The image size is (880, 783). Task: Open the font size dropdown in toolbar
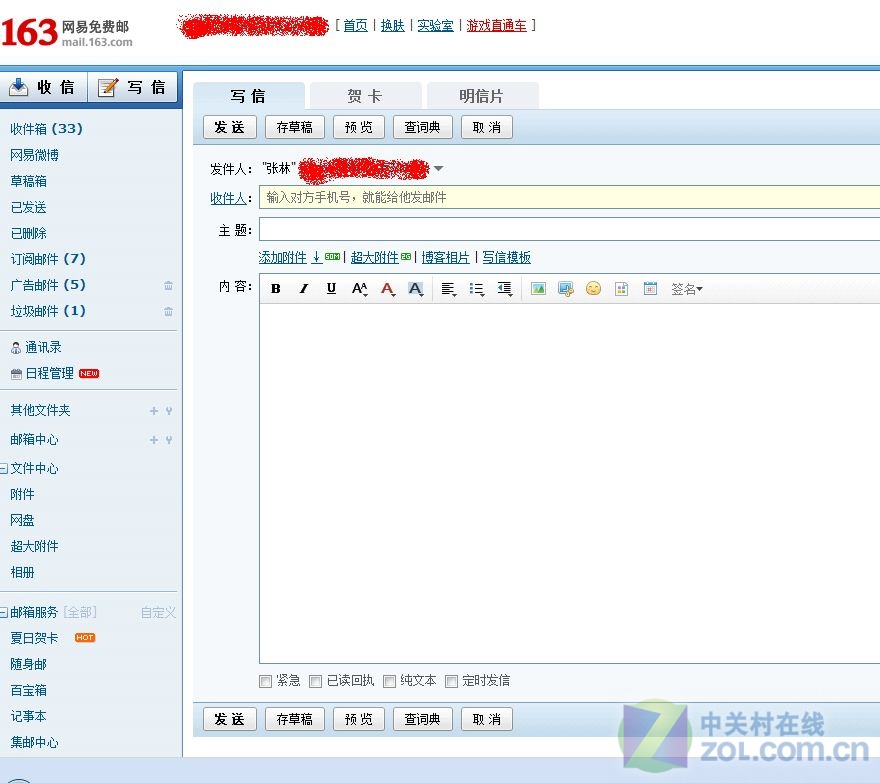pyautogui.click(x=359, y=289)
